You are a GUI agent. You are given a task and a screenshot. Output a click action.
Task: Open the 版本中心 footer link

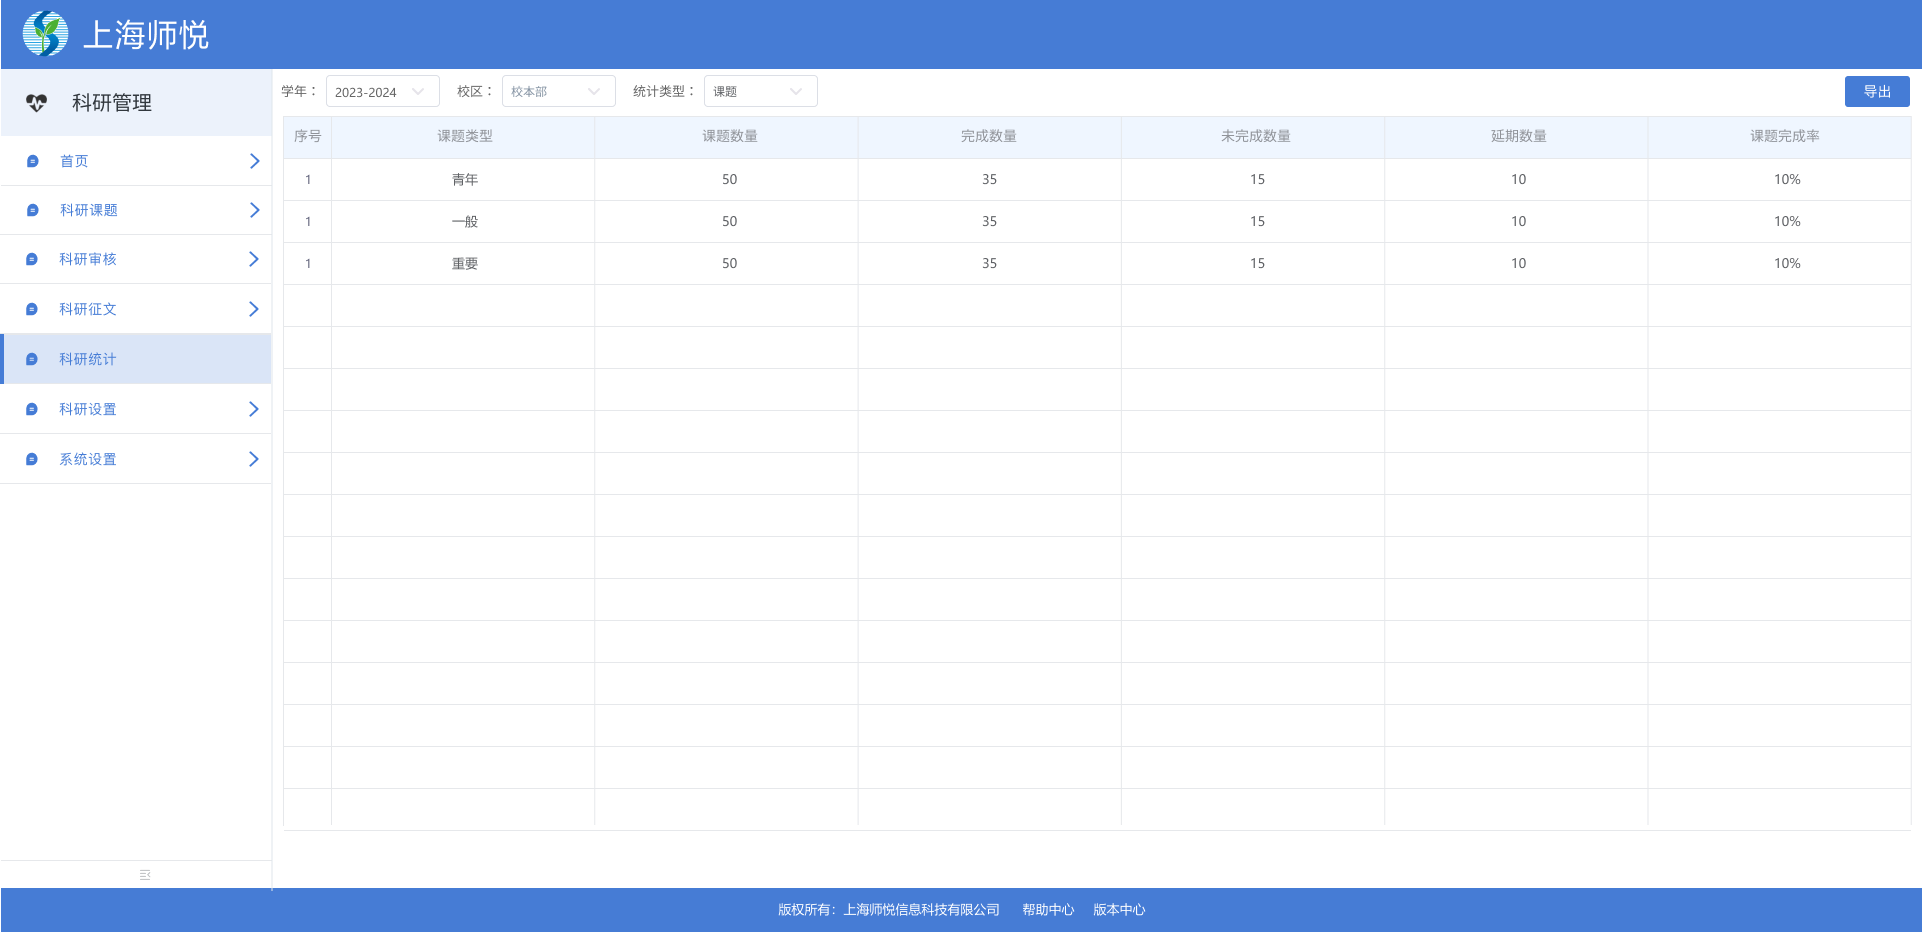[x=1118, y=910]
